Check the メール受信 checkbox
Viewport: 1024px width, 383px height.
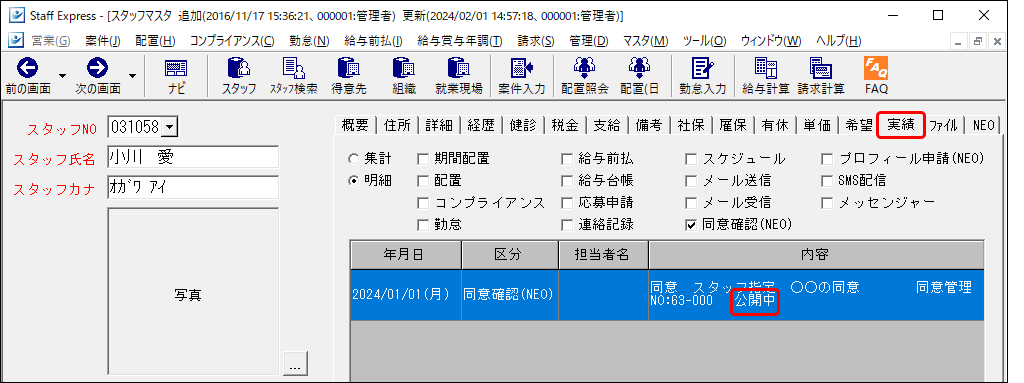pos(691,203)
